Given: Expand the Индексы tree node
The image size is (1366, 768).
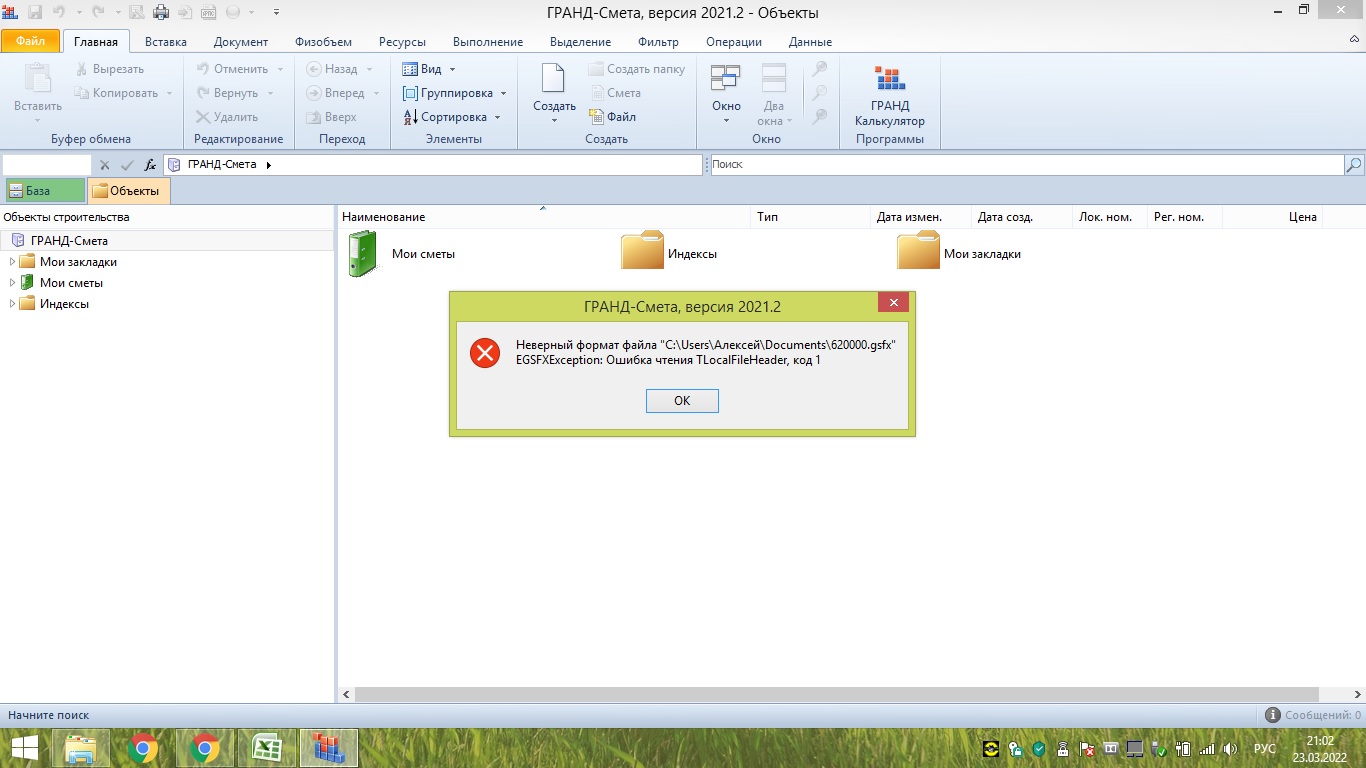Looking at the screenshot, I should pos(12,304).
